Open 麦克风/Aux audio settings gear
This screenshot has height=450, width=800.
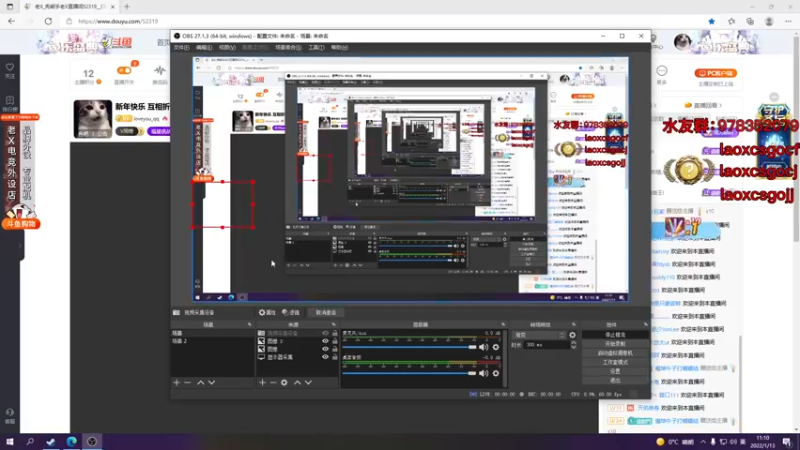coord(496,347)
